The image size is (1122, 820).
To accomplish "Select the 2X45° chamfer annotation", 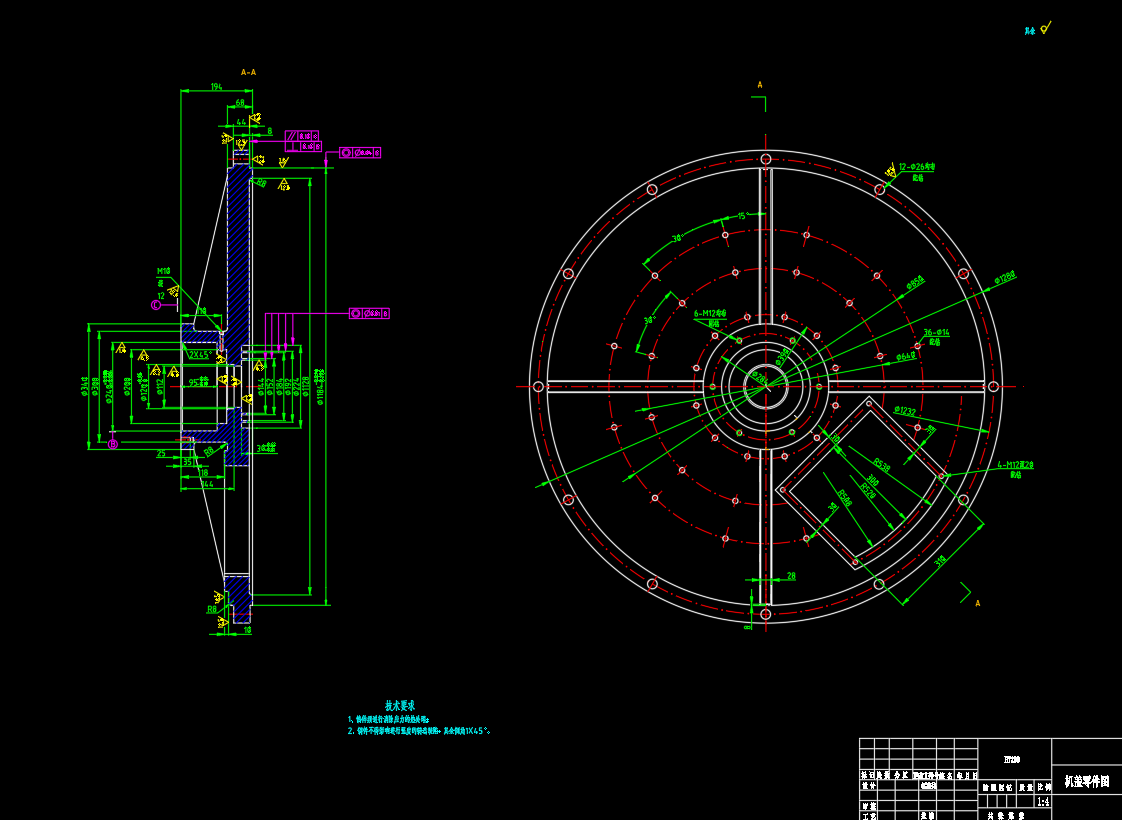I will (202, 354).
